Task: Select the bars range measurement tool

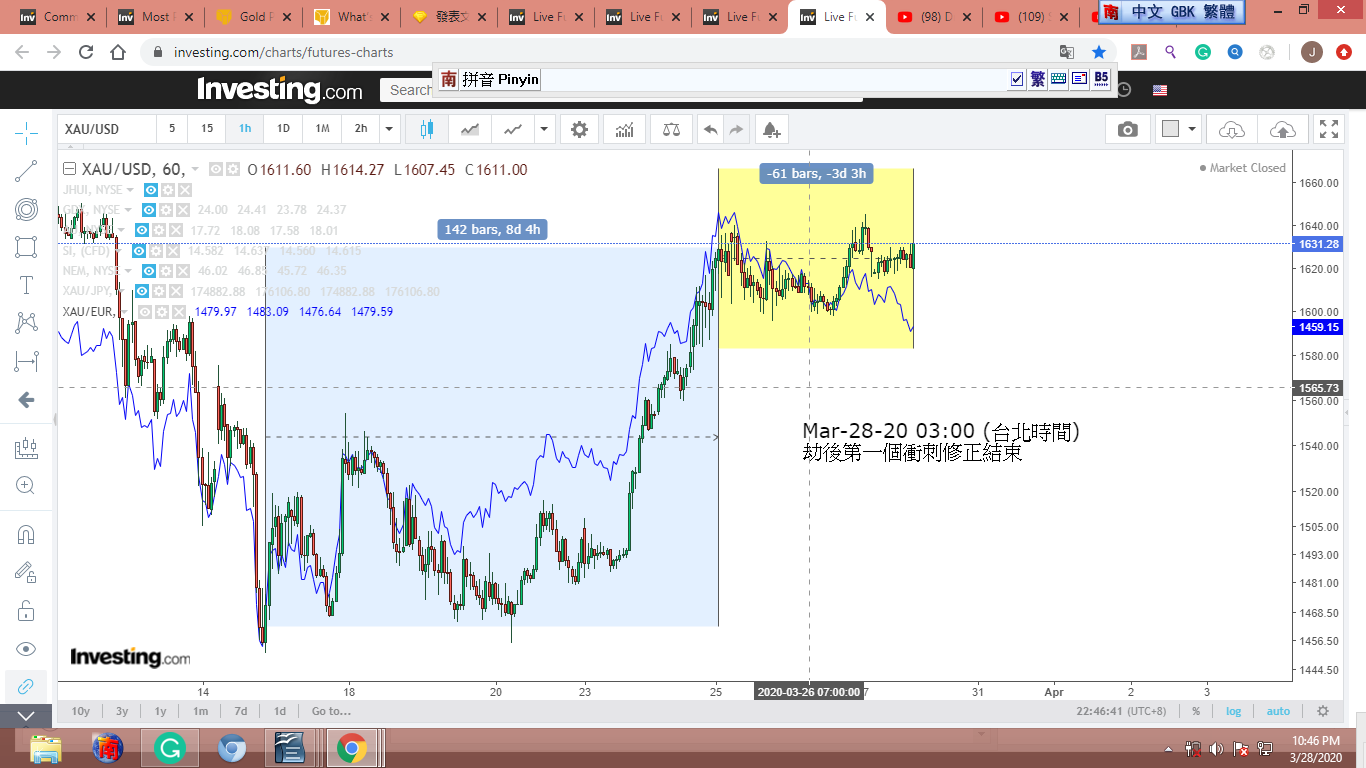Action: pos(27,361)
